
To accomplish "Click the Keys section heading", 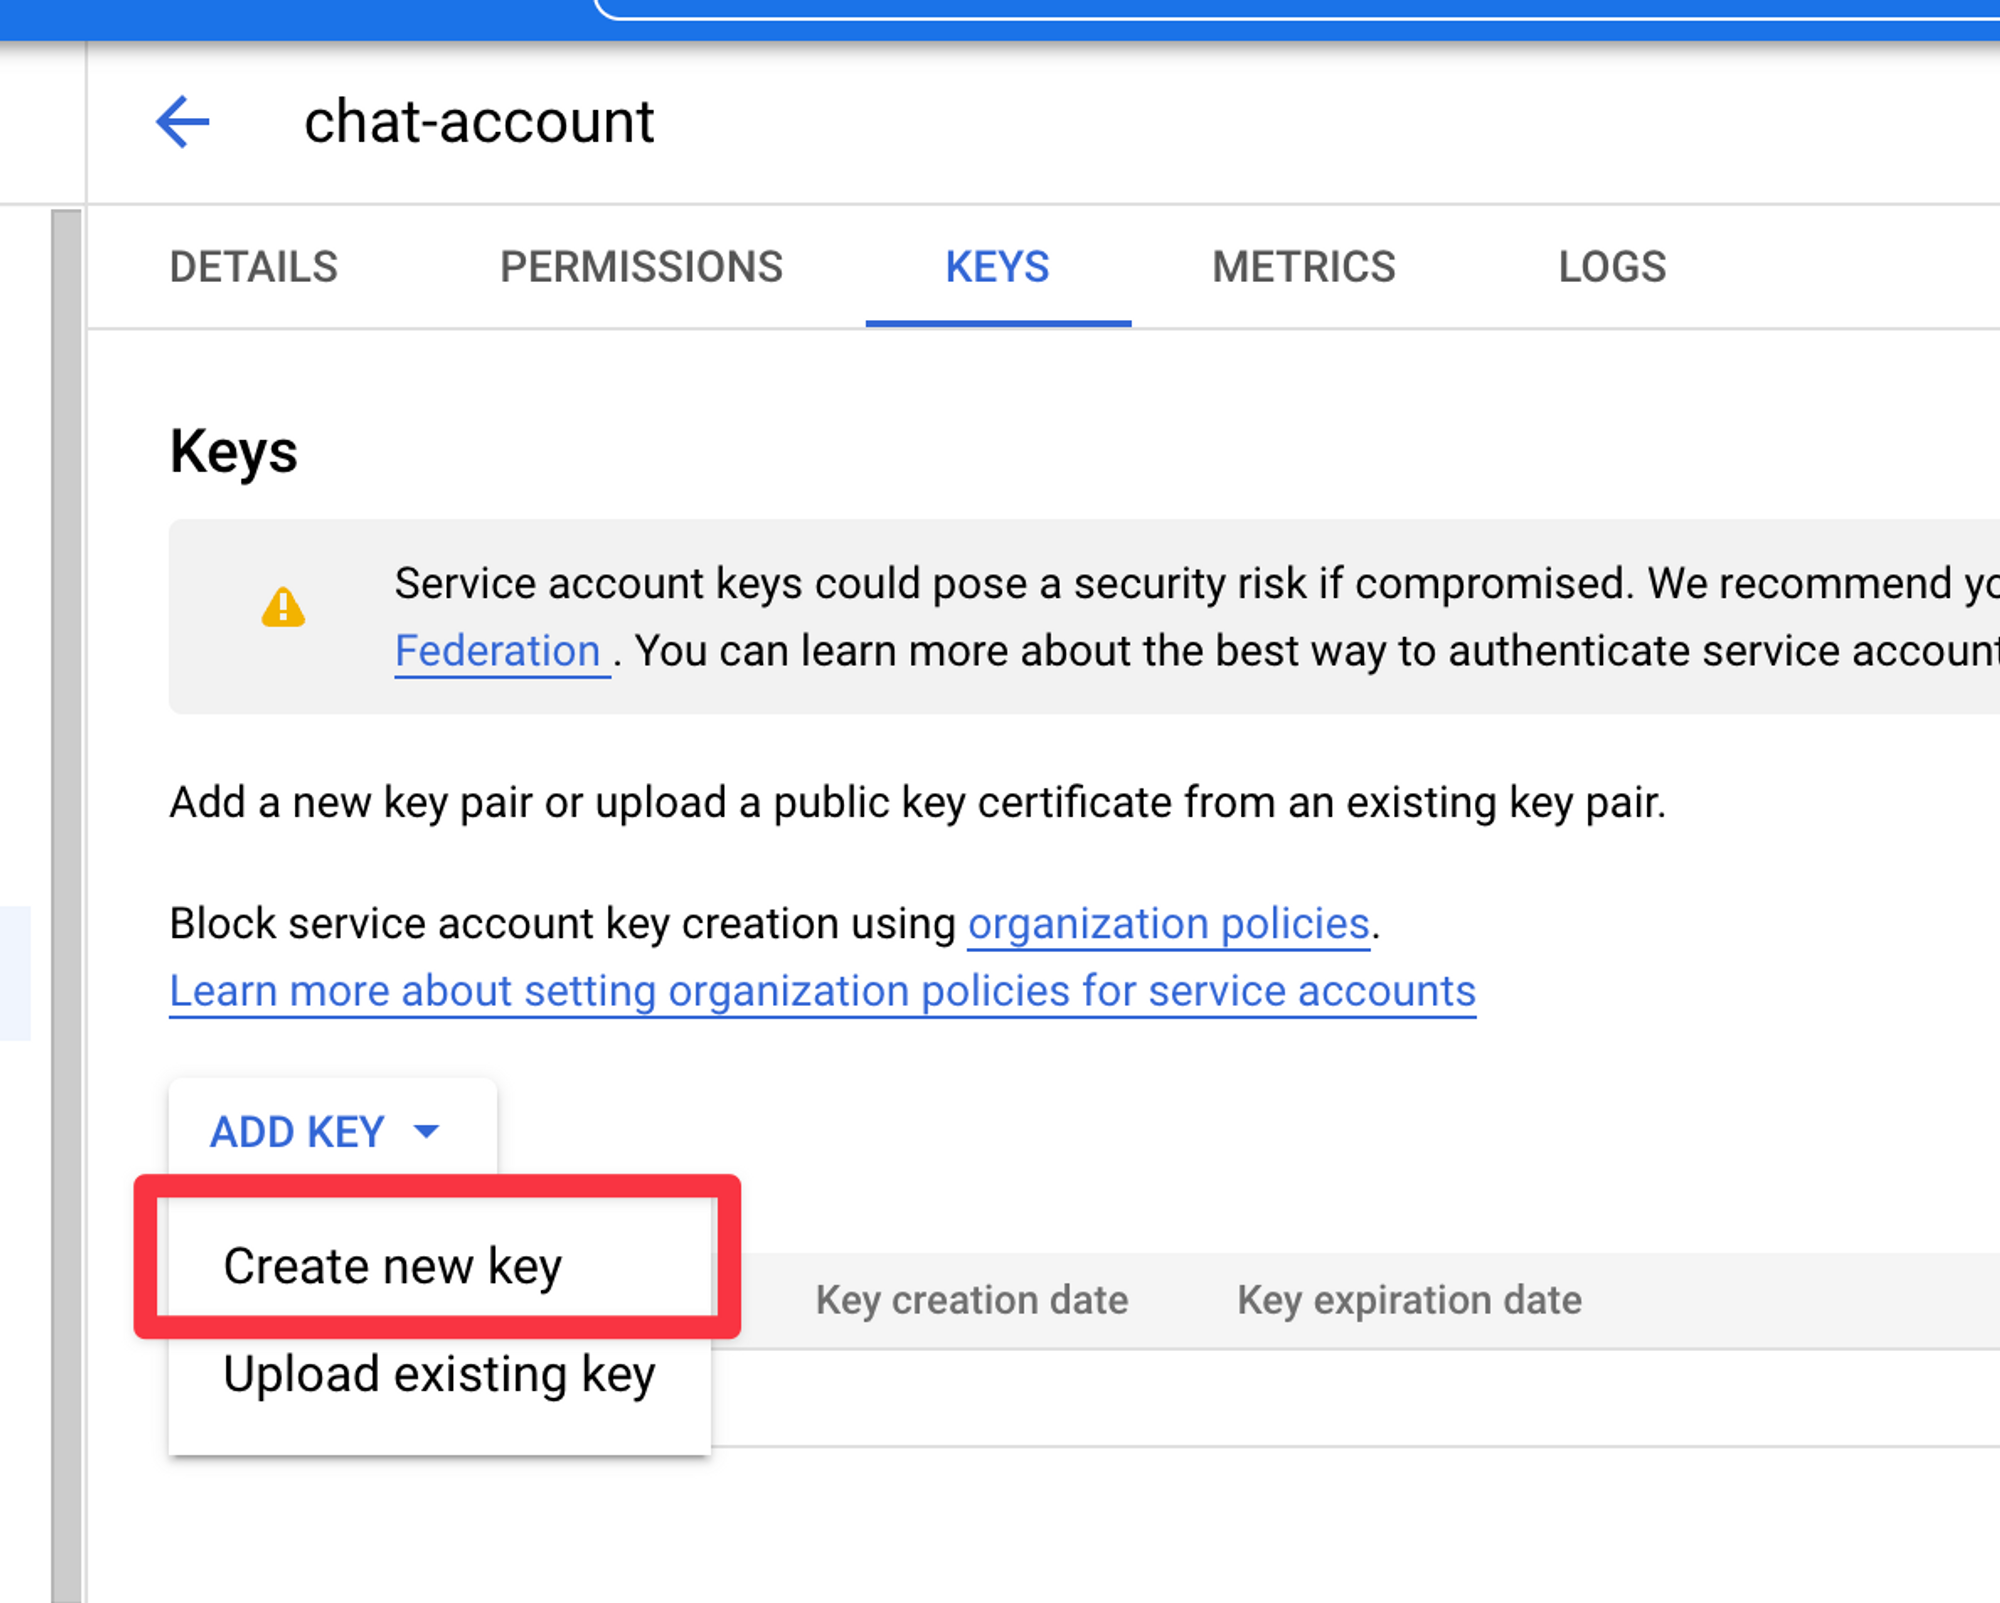I will click(x=233, y=451).
